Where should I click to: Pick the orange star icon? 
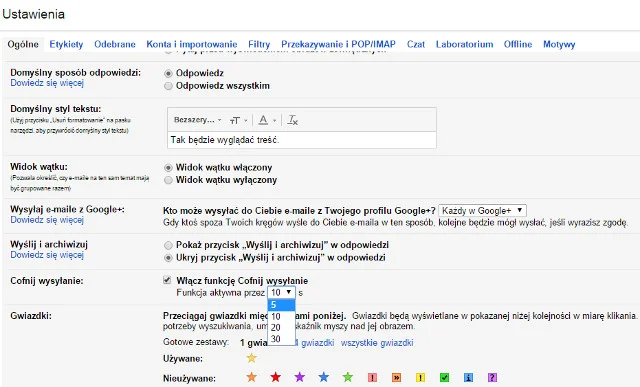[251, 377]
